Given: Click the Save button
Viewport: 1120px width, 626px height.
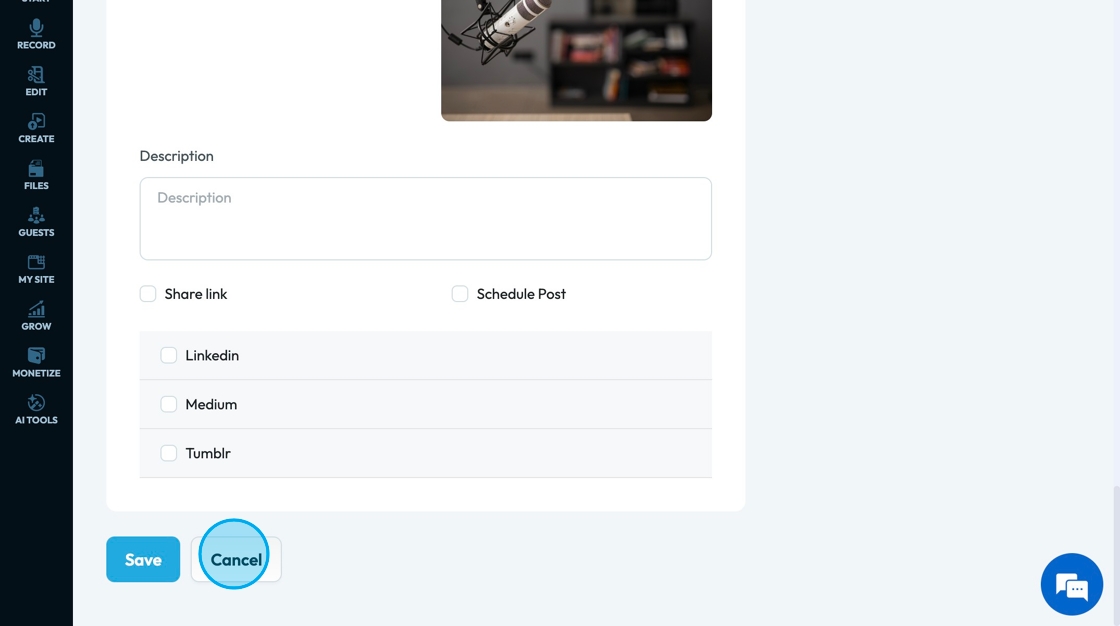Looking at the screenshot, I should [x=143, y=560].
